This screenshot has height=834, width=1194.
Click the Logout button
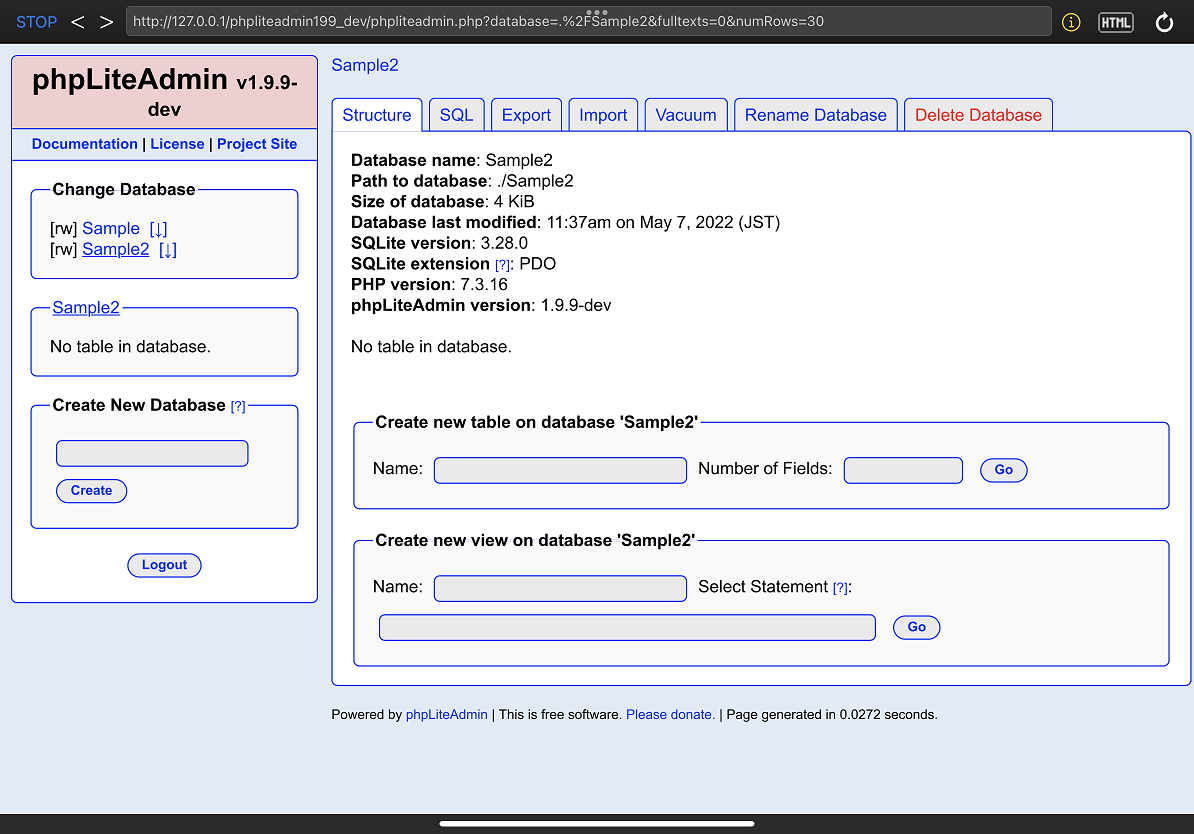click(x=164, y=565)
